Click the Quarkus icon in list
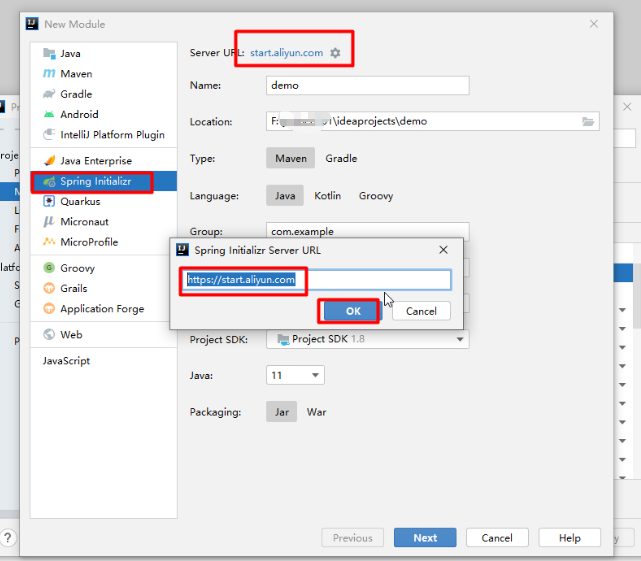 pos(49,202)
